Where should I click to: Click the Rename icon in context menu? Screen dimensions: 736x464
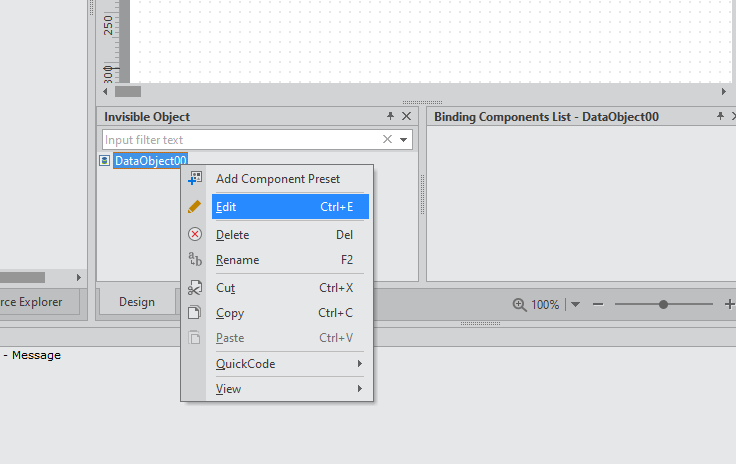[195, 259]
